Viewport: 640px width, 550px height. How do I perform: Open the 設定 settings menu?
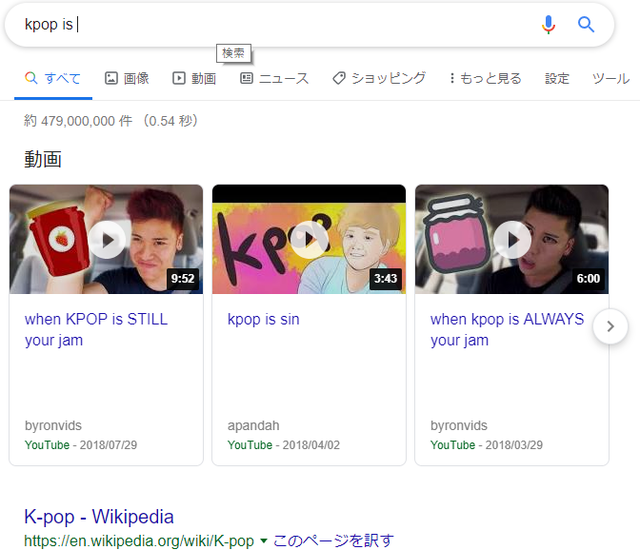click(x=557, y=78)
